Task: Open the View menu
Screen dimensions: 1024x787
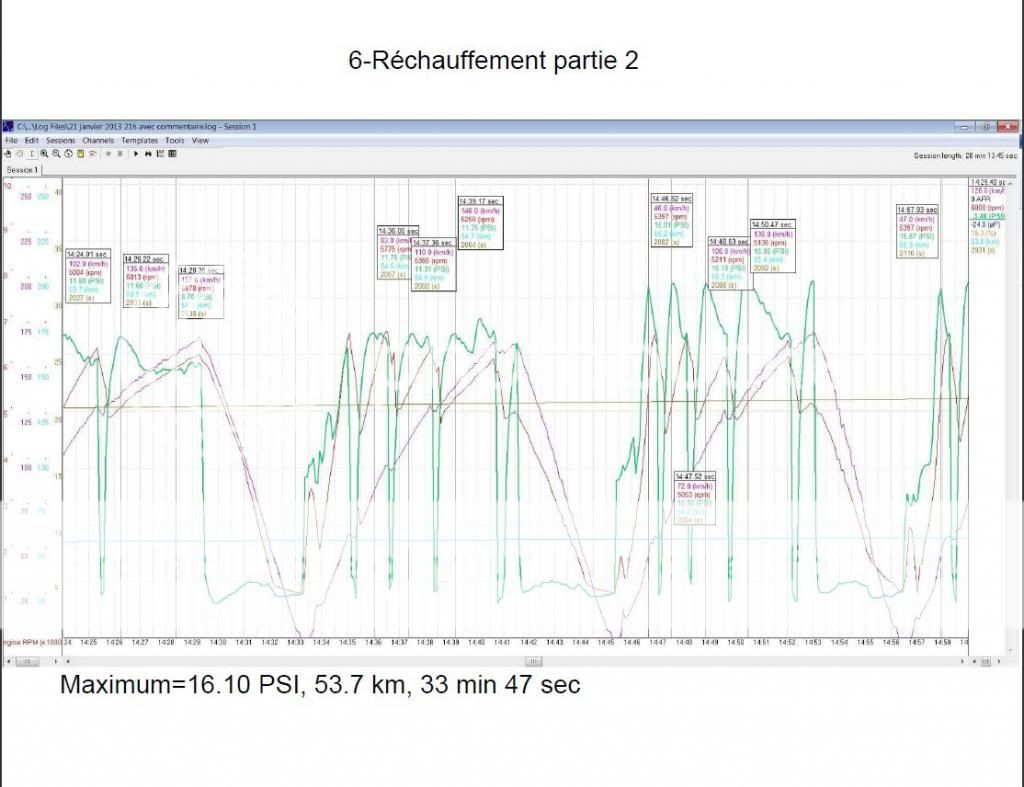Action: [x=200, y=141]
